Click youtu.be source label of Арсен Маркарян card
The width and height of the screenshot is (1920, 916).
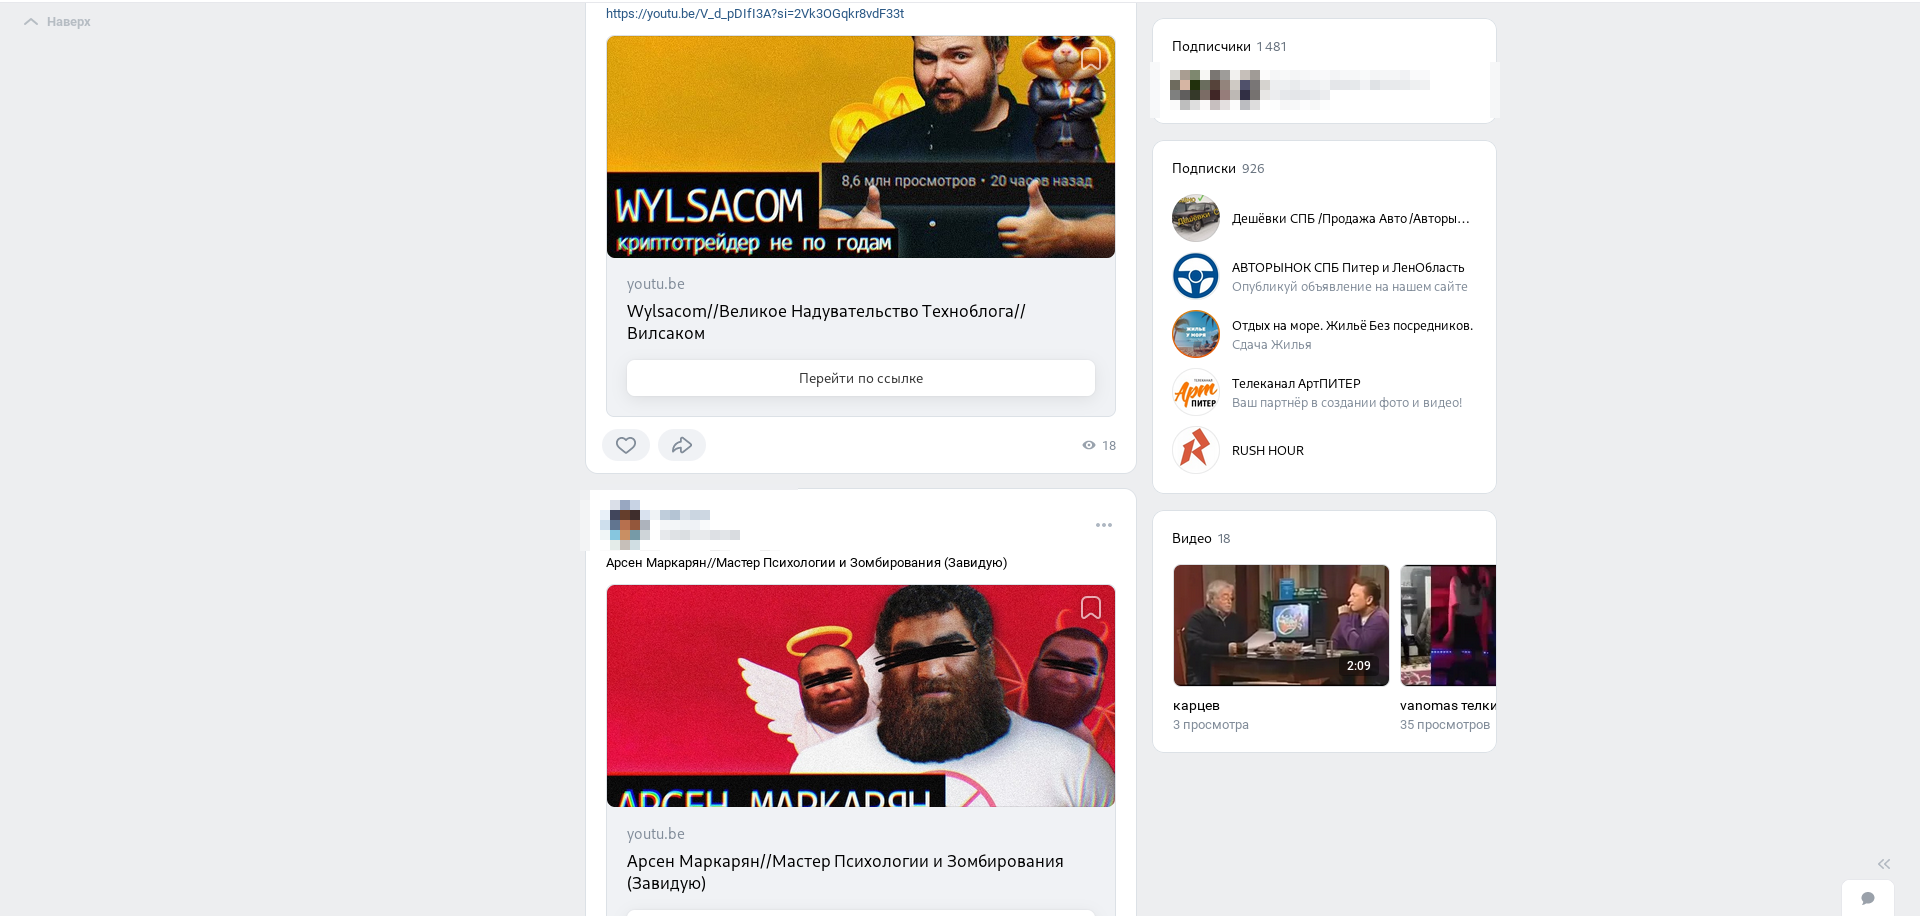pos(656,834)
